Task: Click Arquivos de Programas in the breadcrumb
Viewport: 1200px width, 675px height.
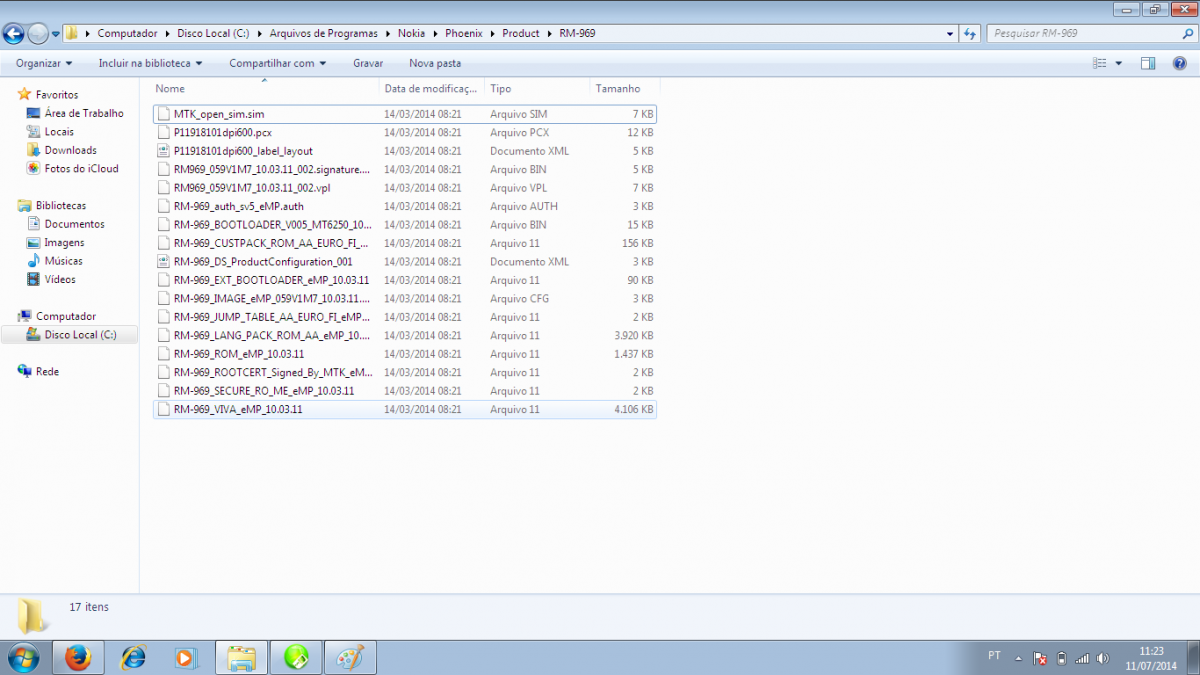Action: 323,33
